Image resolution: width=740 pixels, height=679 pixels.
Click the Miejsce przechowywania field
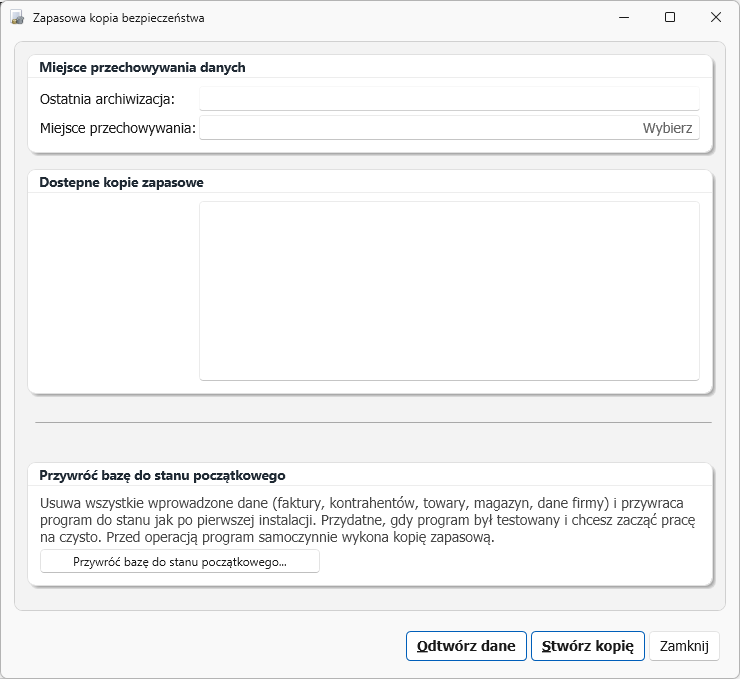click(449, 127)
